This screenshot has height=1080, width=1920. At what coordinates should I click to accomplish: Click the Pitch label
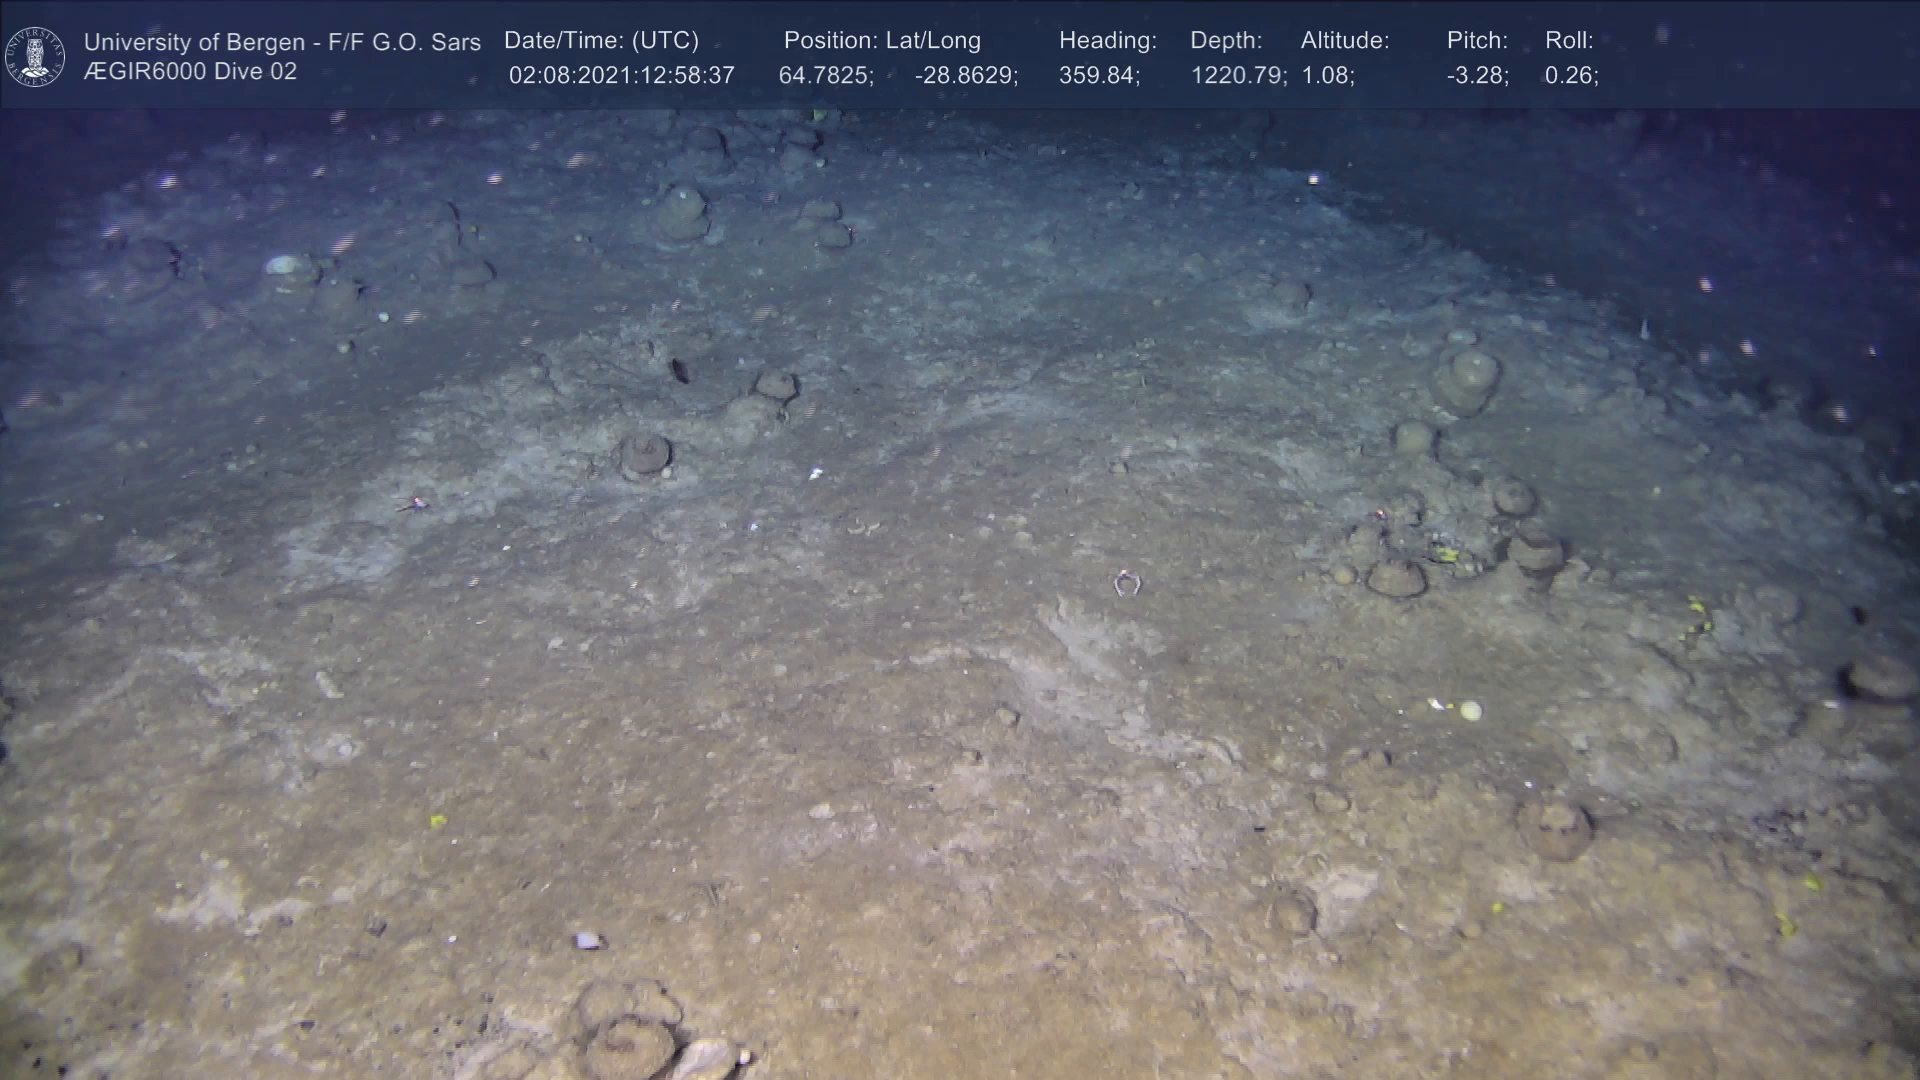(x=1477, y=41)
